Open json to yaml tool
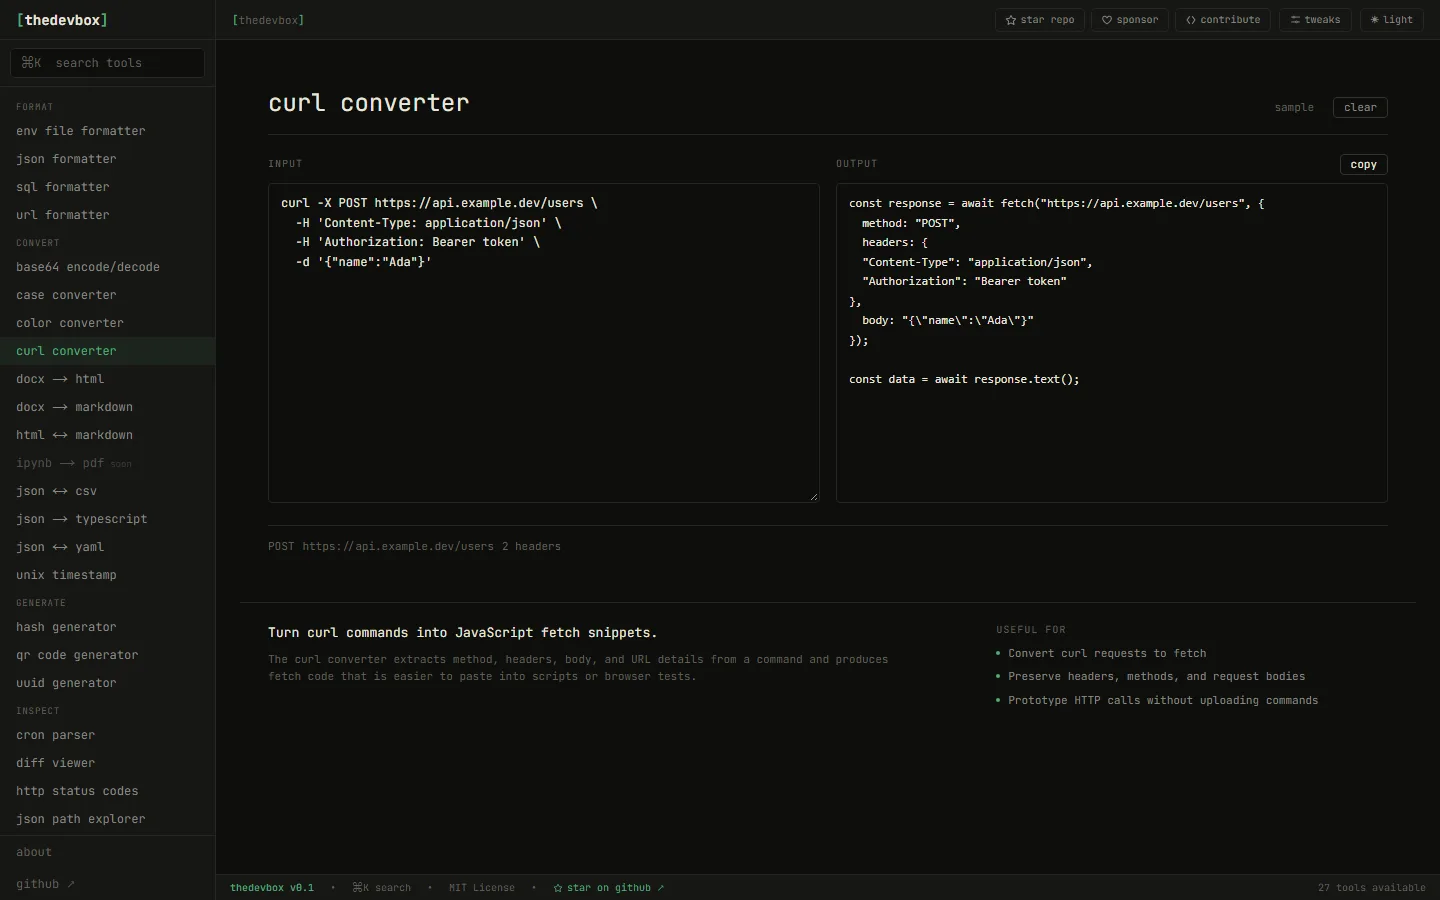The height and width of the screenshot is (900, 1440). (107, 547)
